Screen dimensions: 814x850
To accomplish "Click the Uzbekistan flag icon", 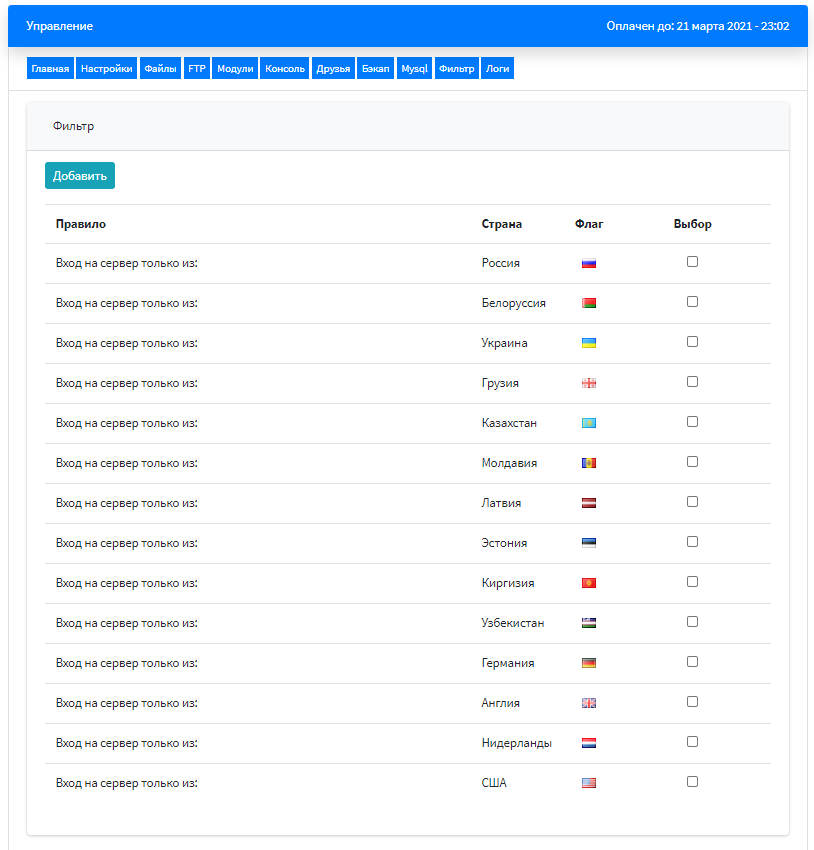I will tap(589, 623).
